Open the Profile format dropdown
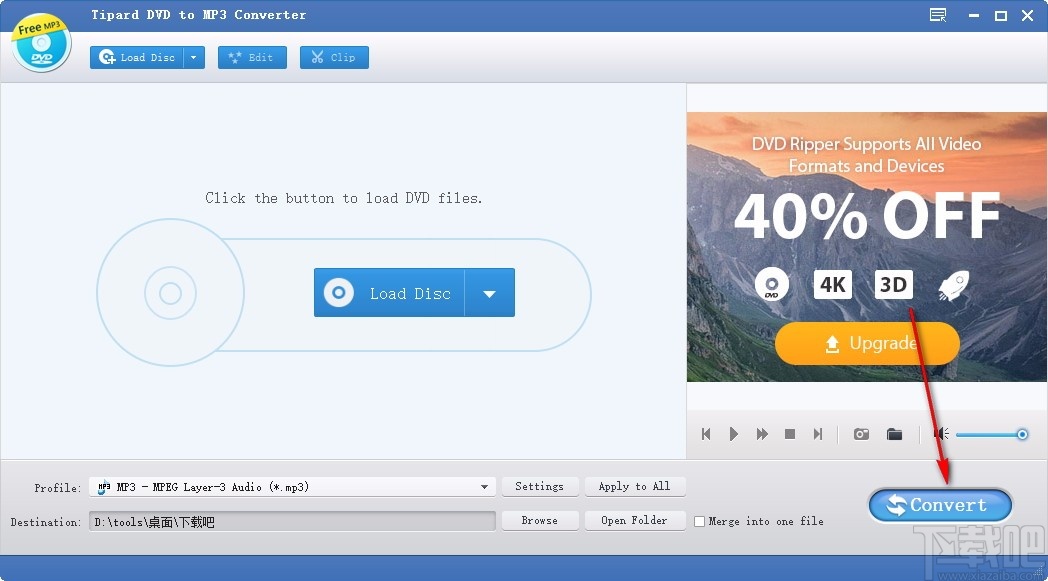The height and width of the screenshot is (581, 1048). pyautogui.click(x=485, y=487)
